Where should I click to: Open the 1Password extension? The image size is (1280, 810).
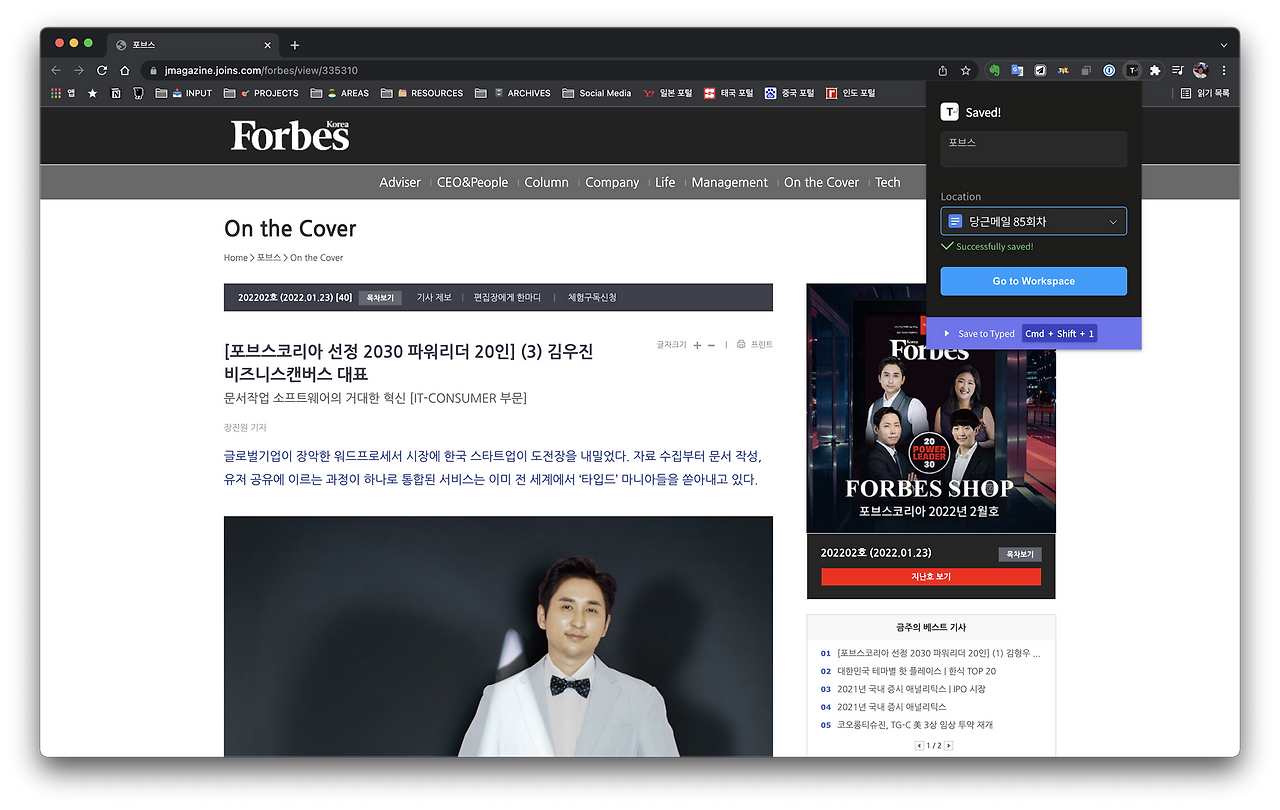(x=1109, y=71)
